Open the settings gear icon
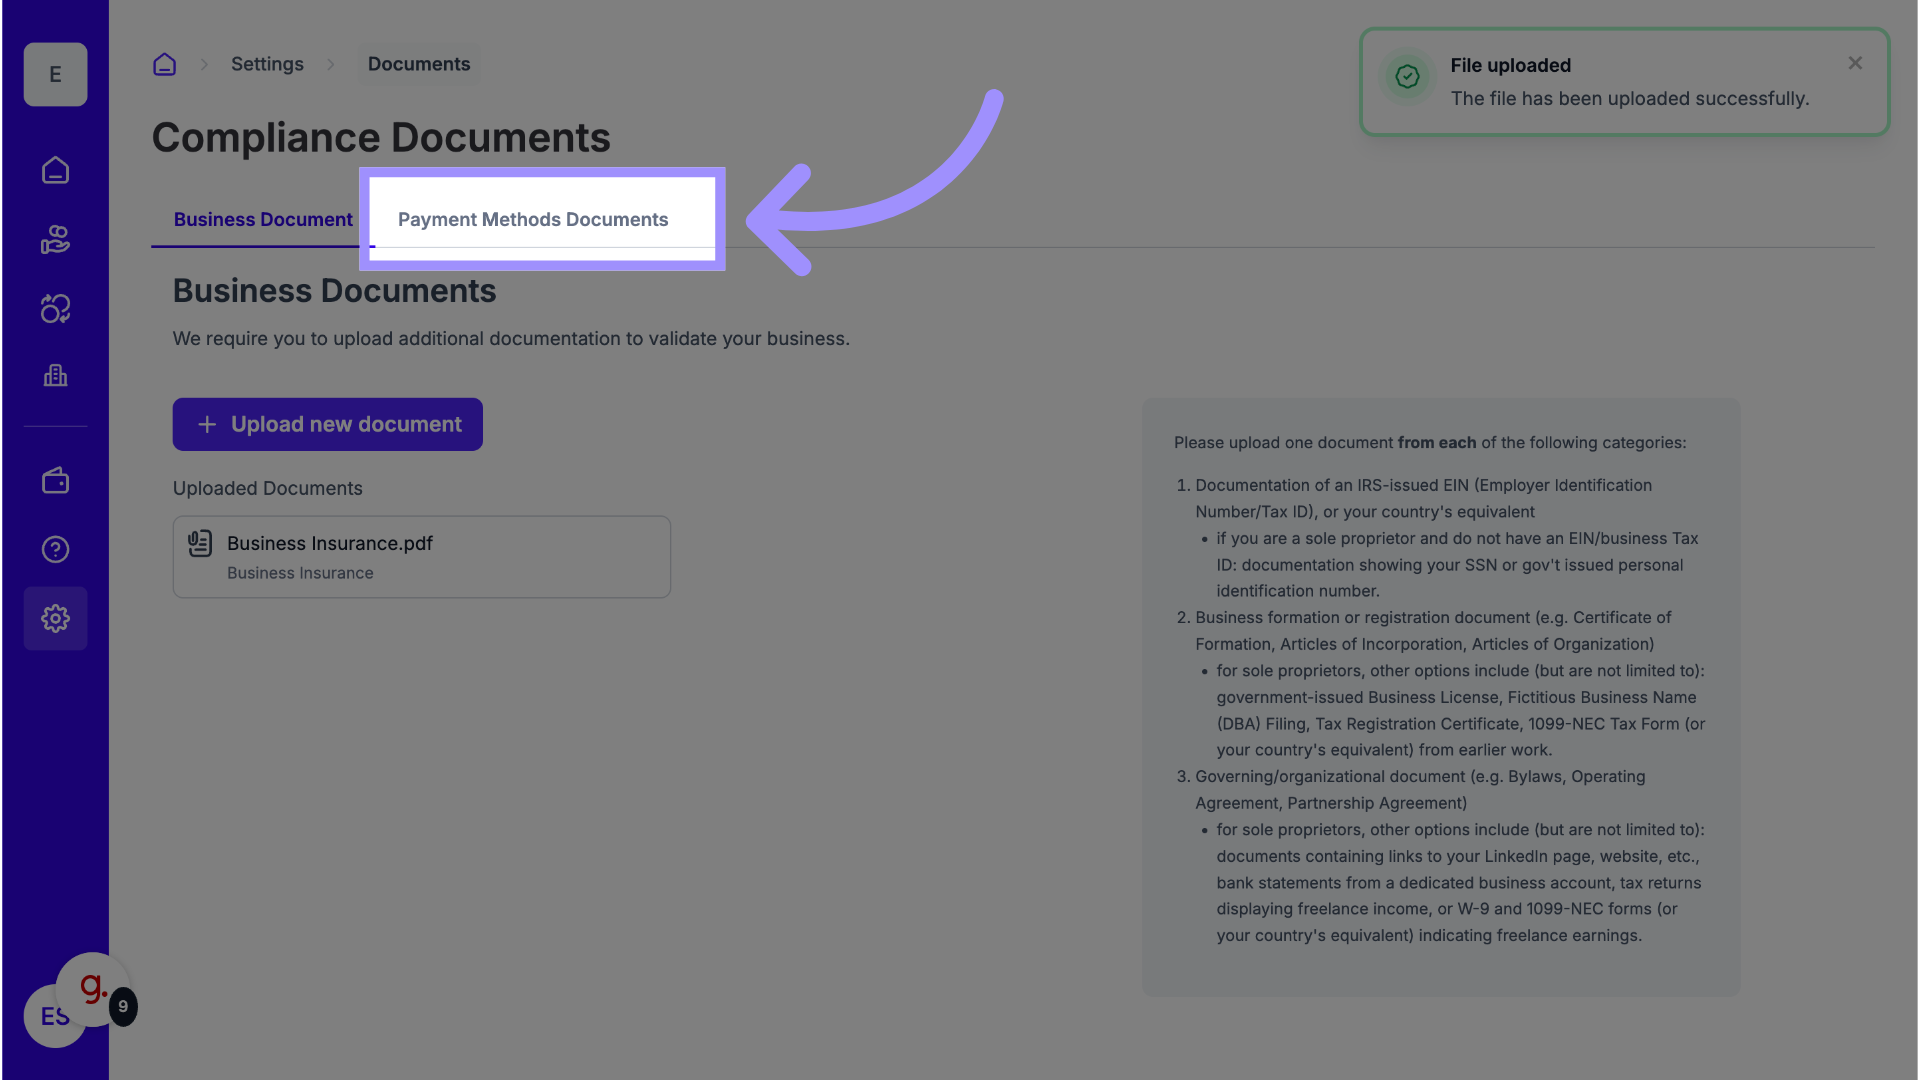The image size is (1920, 1080). click(x=55, y=618)
